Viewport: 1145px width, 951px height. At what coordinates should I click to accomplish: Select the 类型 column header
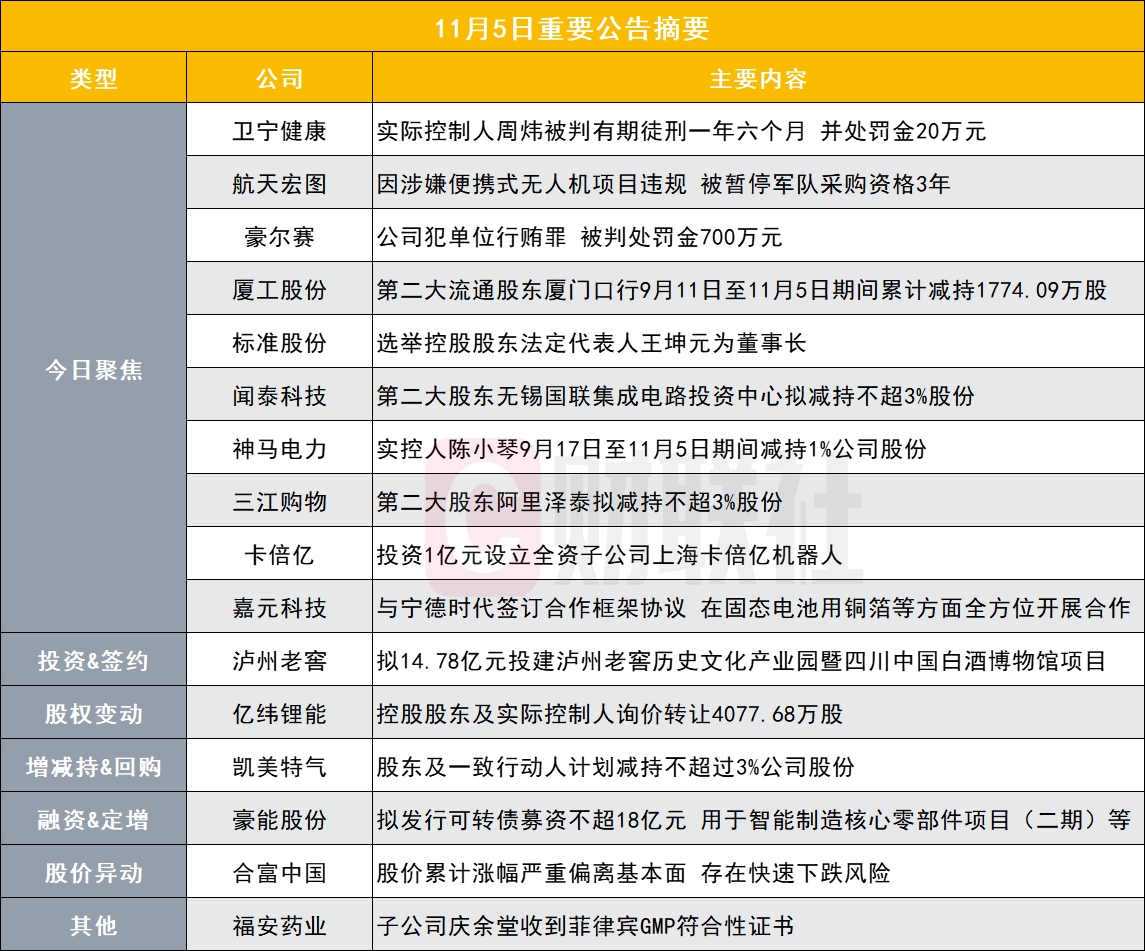(x=93, y=79)
